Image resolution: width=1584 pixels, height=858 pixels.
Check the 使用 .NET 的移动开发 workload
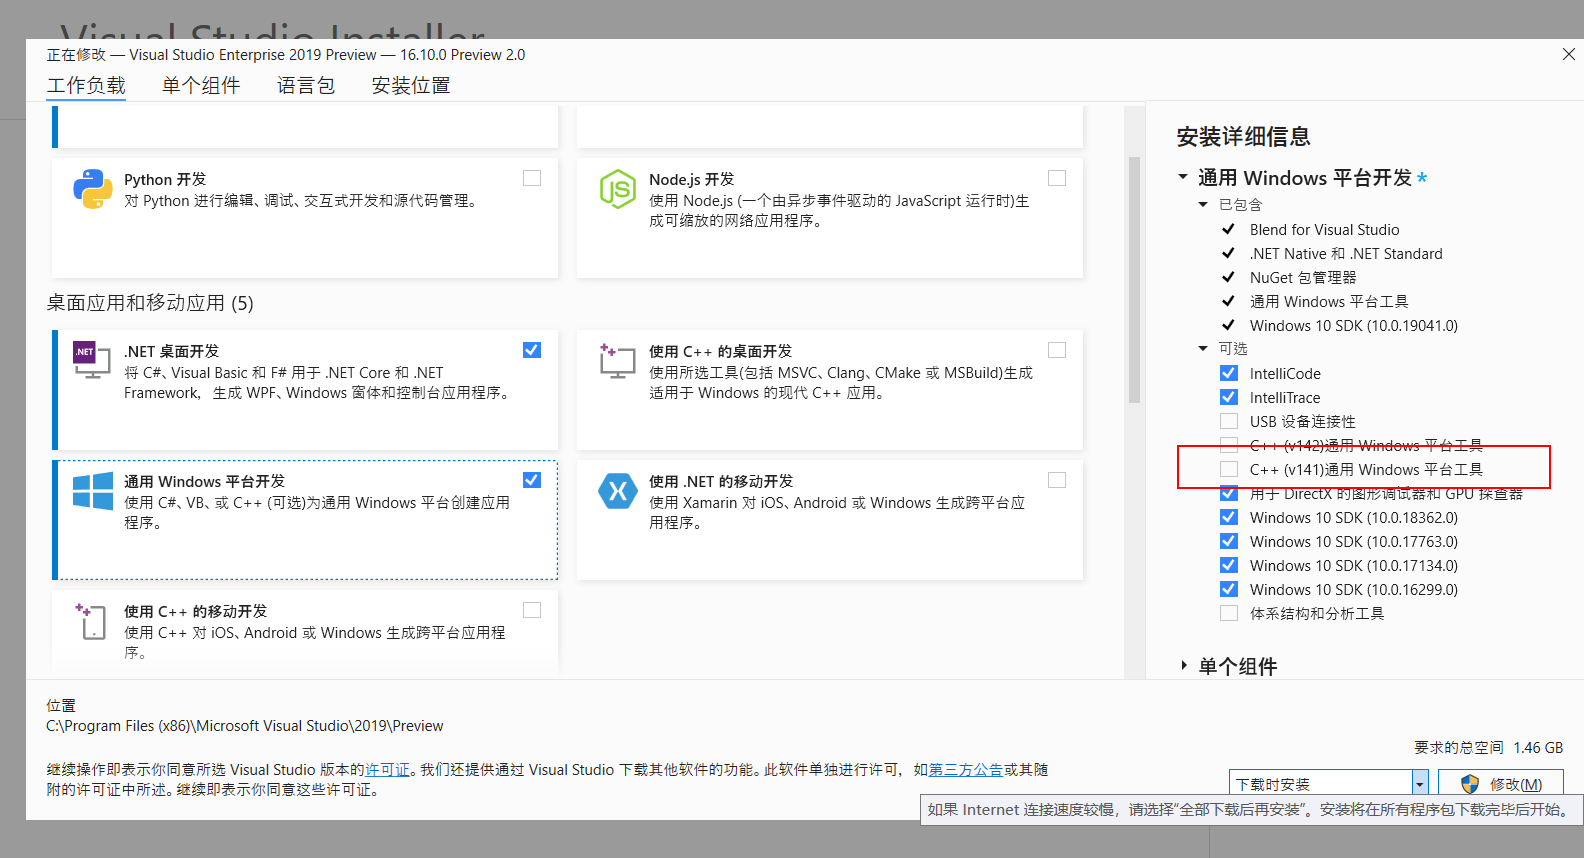coord(1057,480)
